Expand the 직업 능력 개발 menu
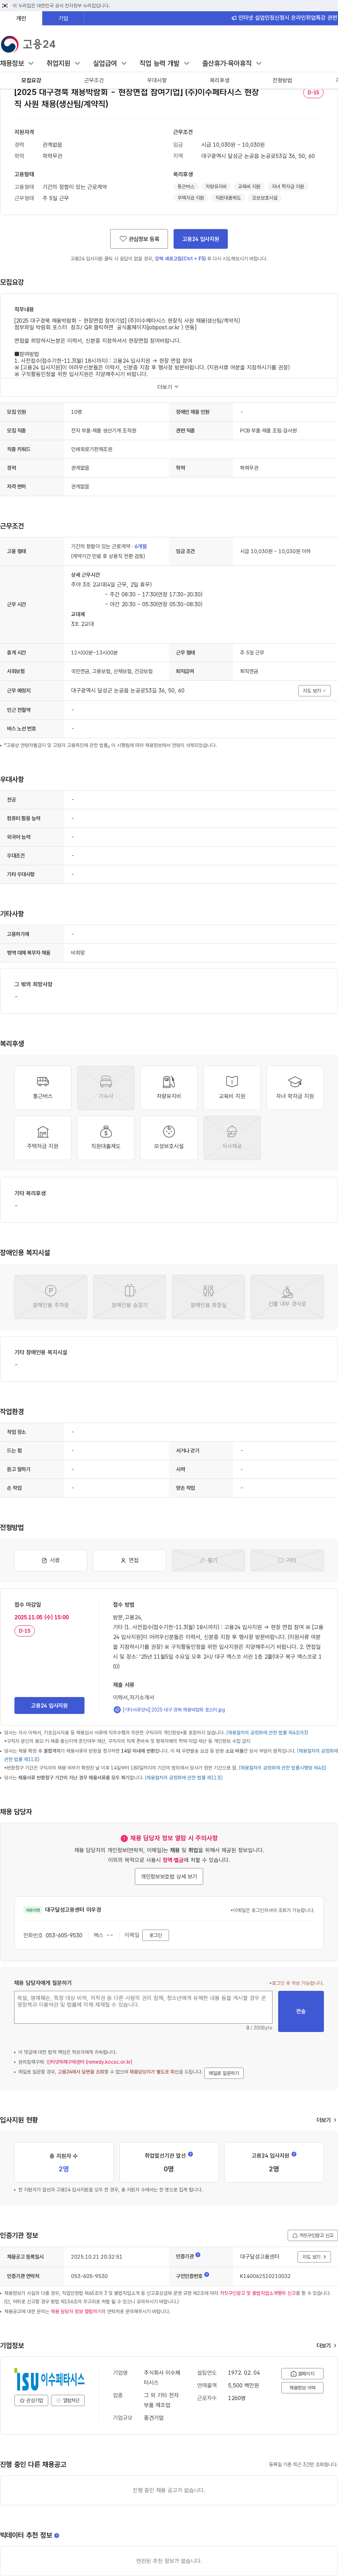338x2576 pixels. [164, 63]
